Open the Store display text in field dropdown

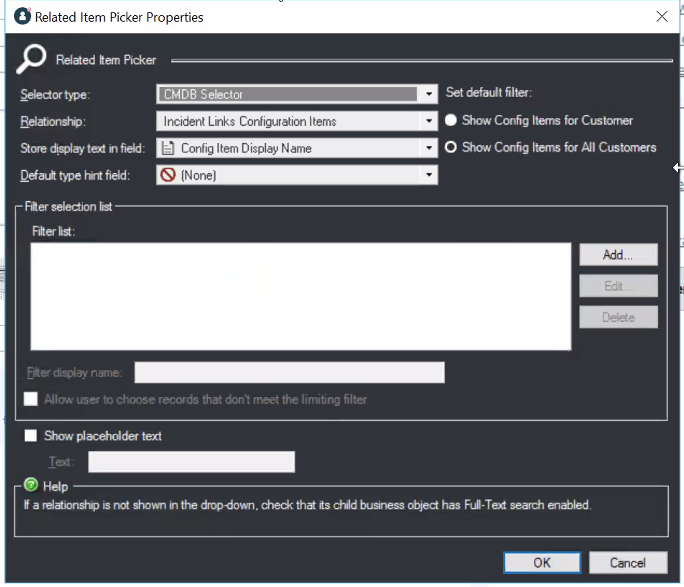429,148
